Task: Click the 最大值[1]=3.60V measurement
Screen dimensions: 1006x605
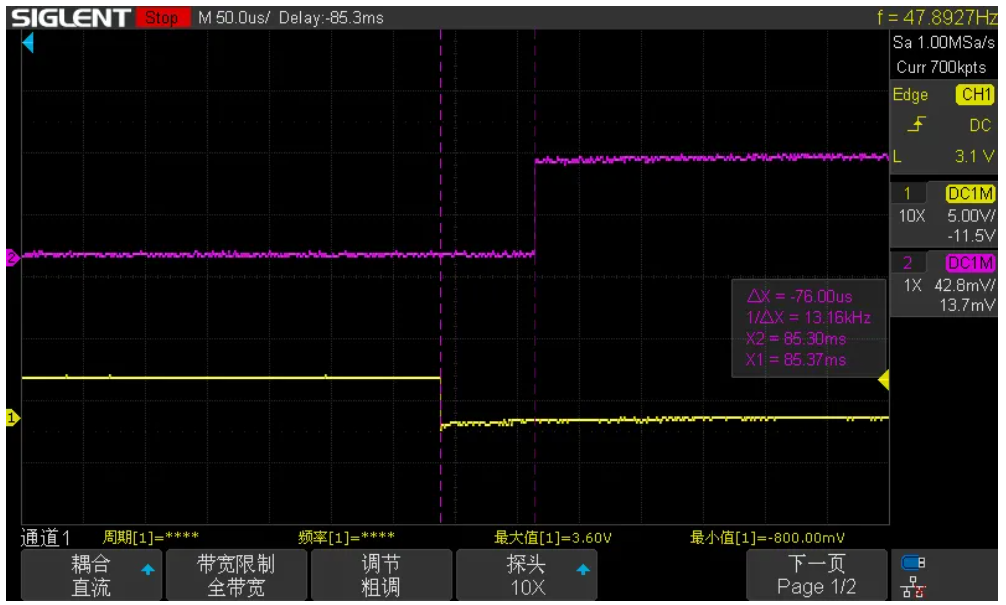Action: [x=553, y=537]
